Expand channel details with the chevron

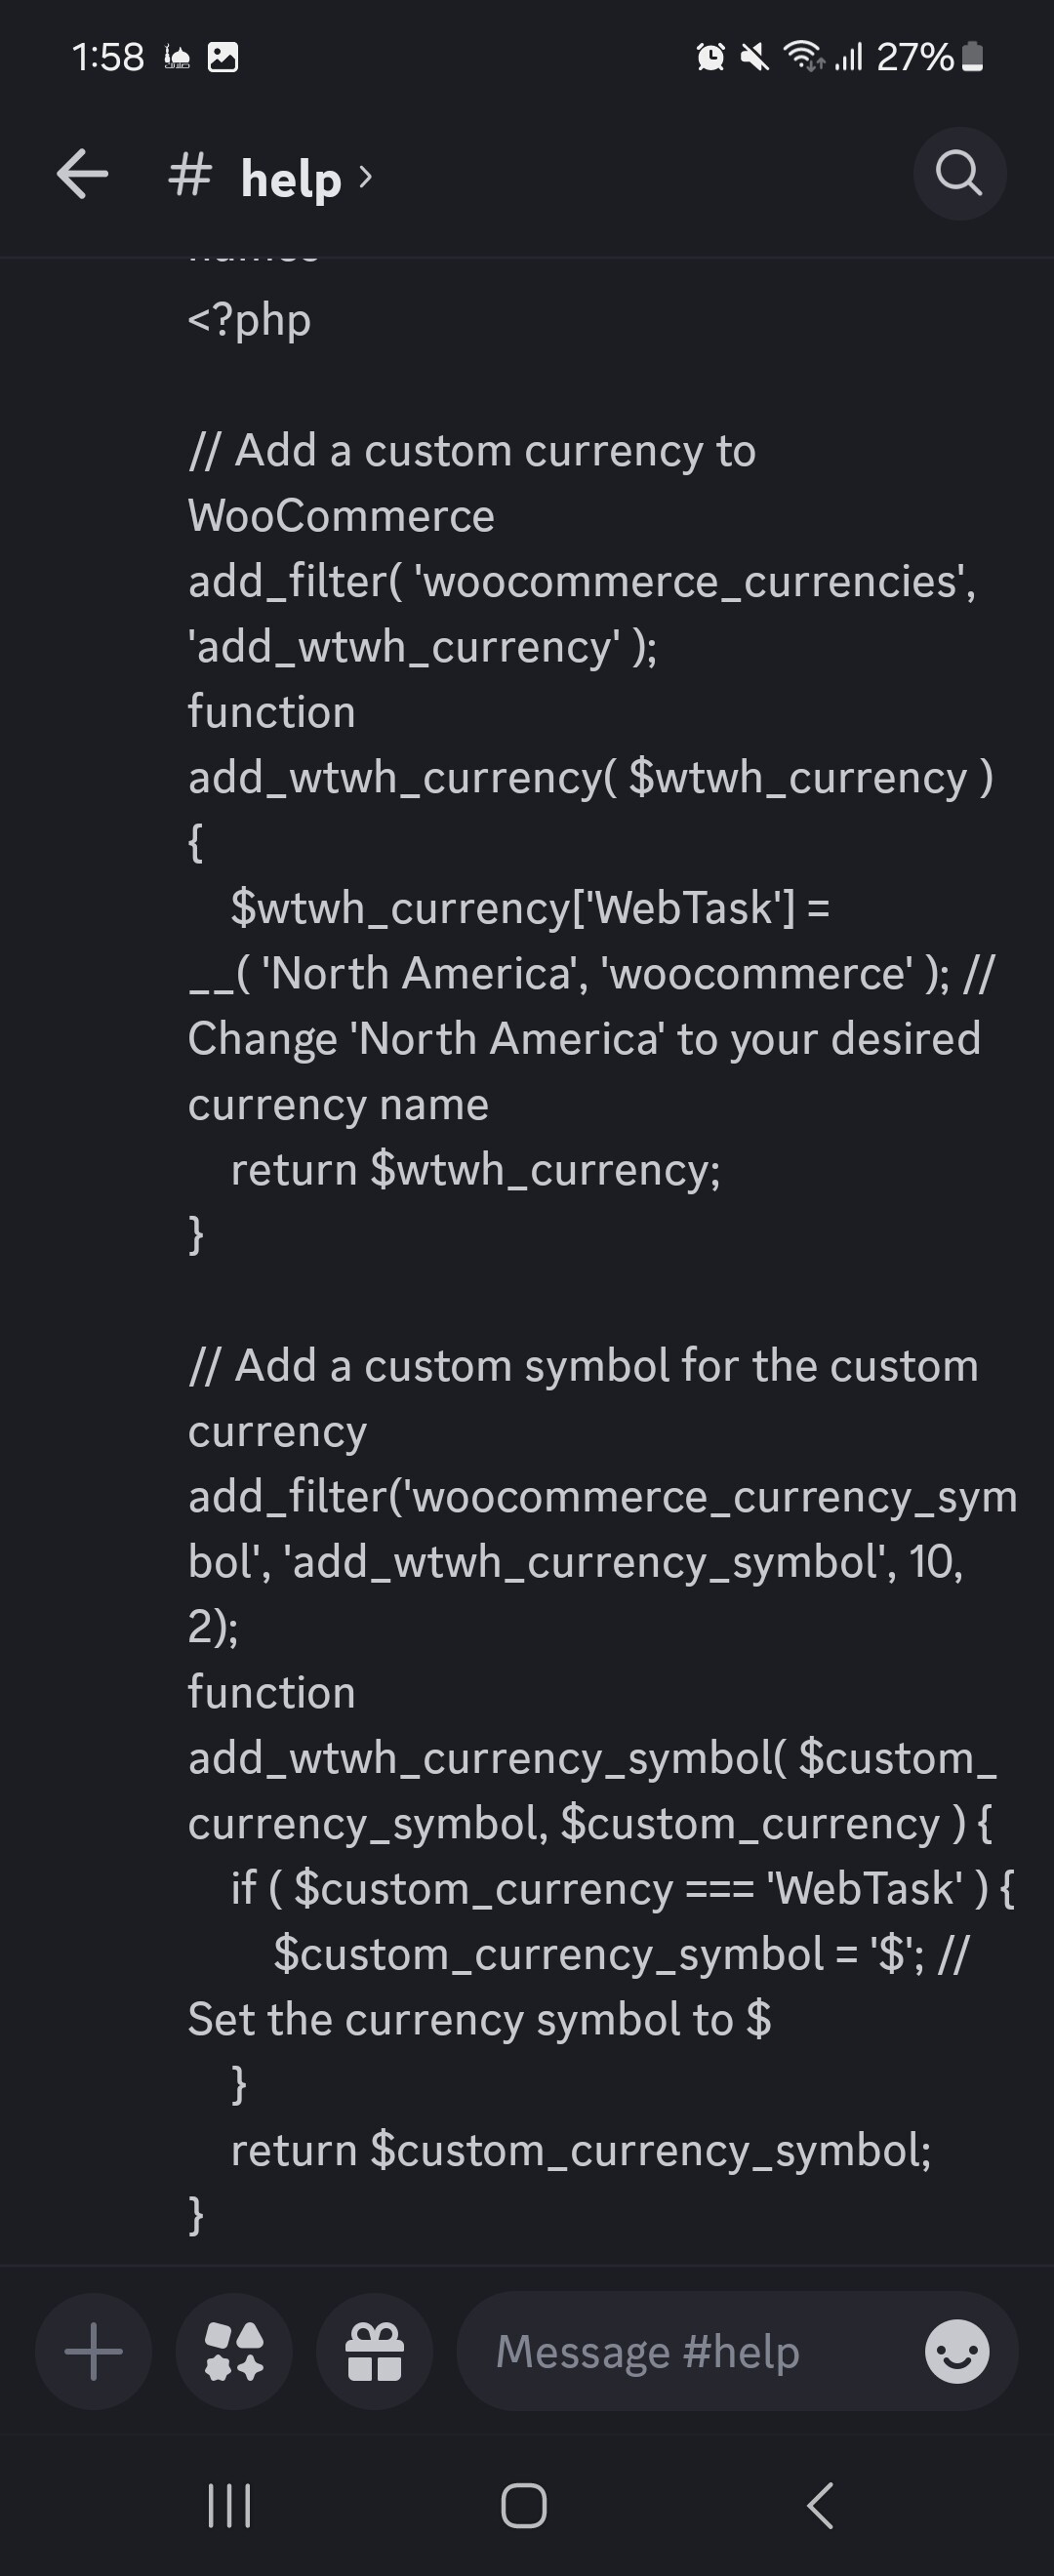click(x=366, y=177)
